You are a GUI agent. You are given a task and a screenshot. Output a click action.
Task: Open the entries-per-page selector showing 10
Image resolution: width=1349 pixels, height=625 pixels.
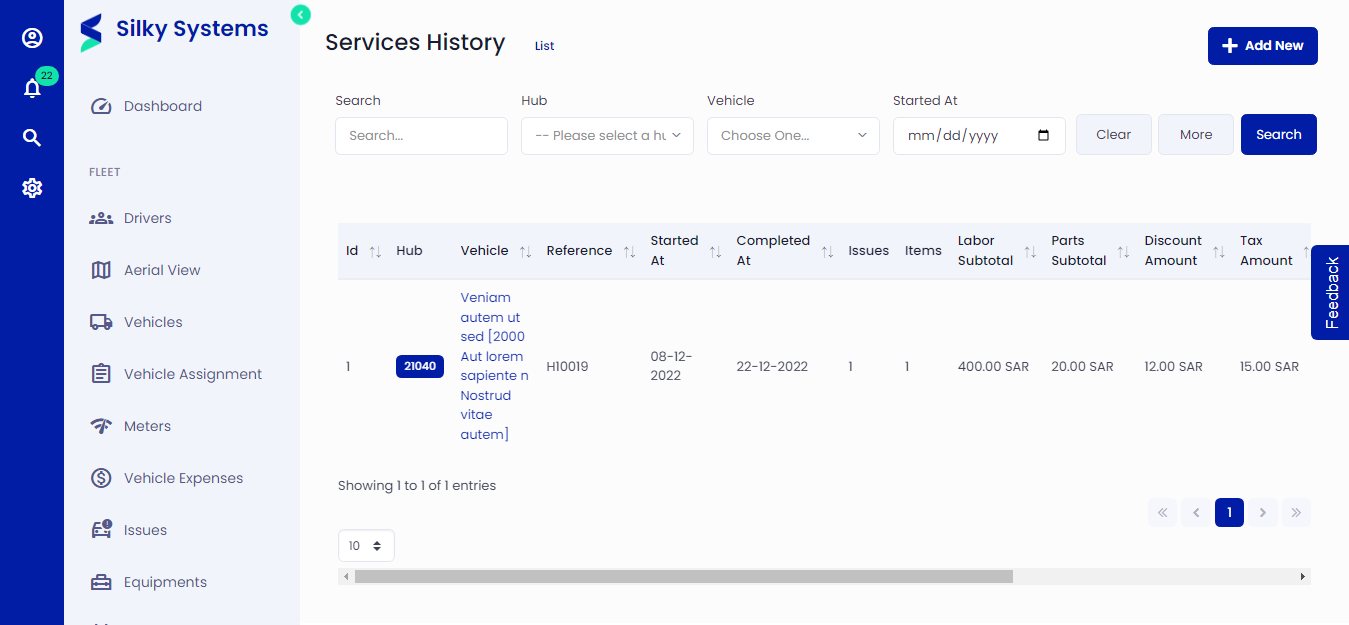tap(365, 545)
